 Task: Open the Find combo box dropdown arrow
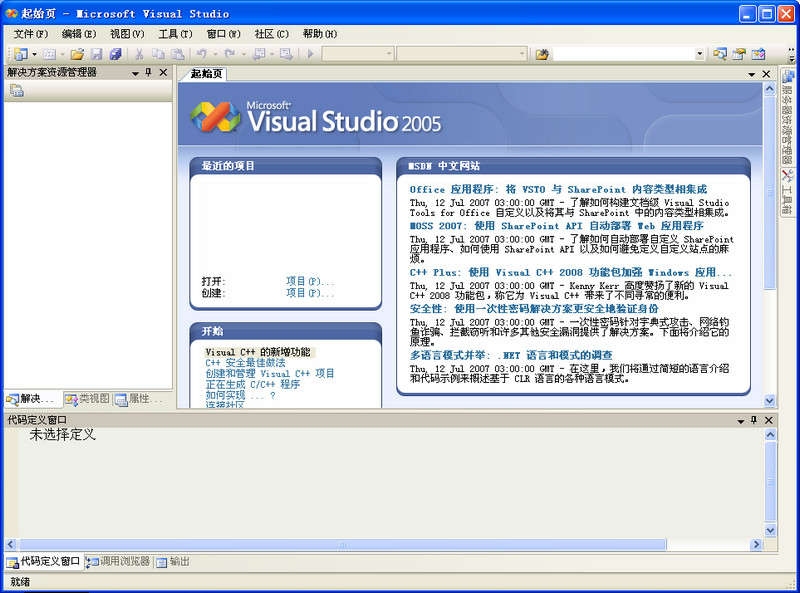[x=699, y=54]
